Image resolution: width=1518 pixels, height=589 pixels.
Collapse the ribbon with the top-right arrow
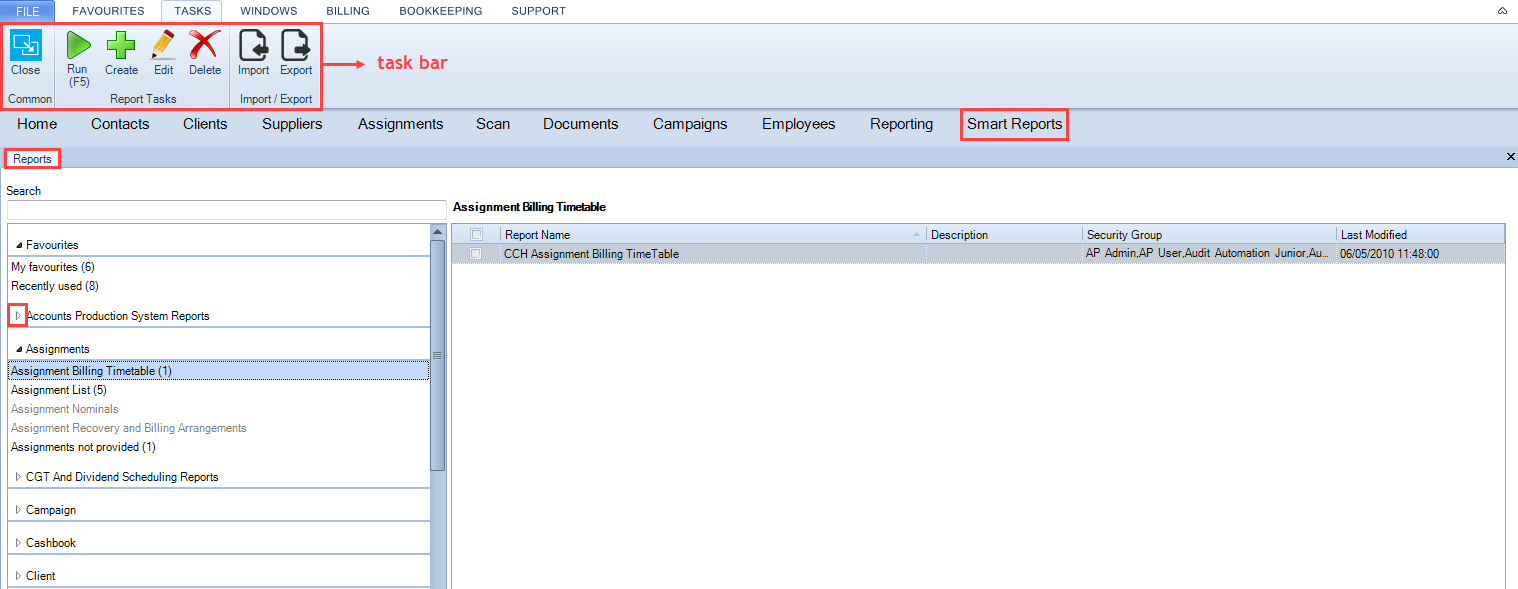click(x=1502, y=11)
